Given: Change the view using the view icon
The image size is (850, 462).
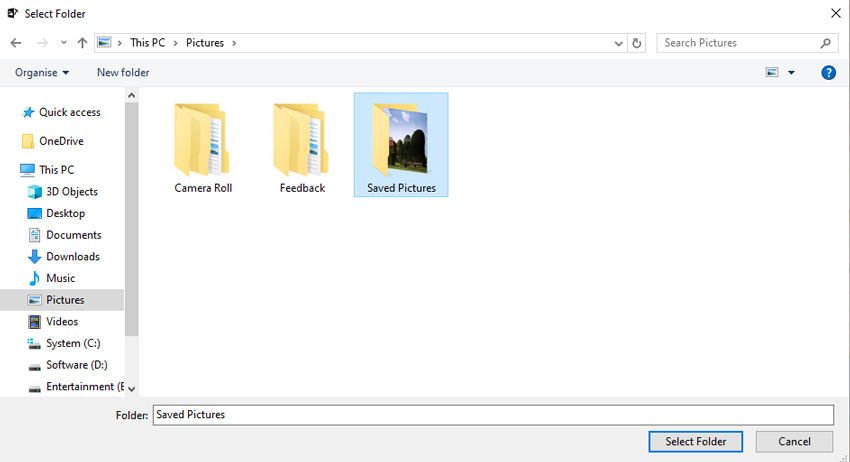Looking at the screenshot, I should pyautogui.click(x=772, y=73).
